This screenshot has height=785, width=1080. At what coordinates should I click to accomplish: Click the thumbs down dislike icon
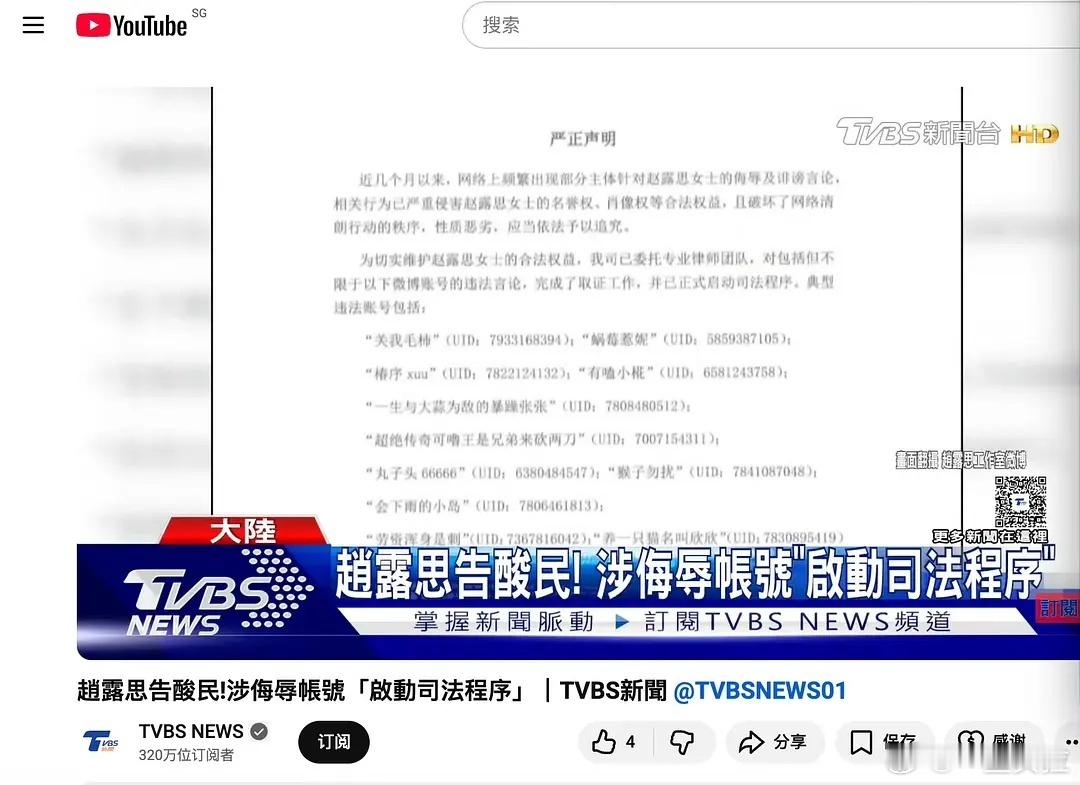(x=685, y=741)
